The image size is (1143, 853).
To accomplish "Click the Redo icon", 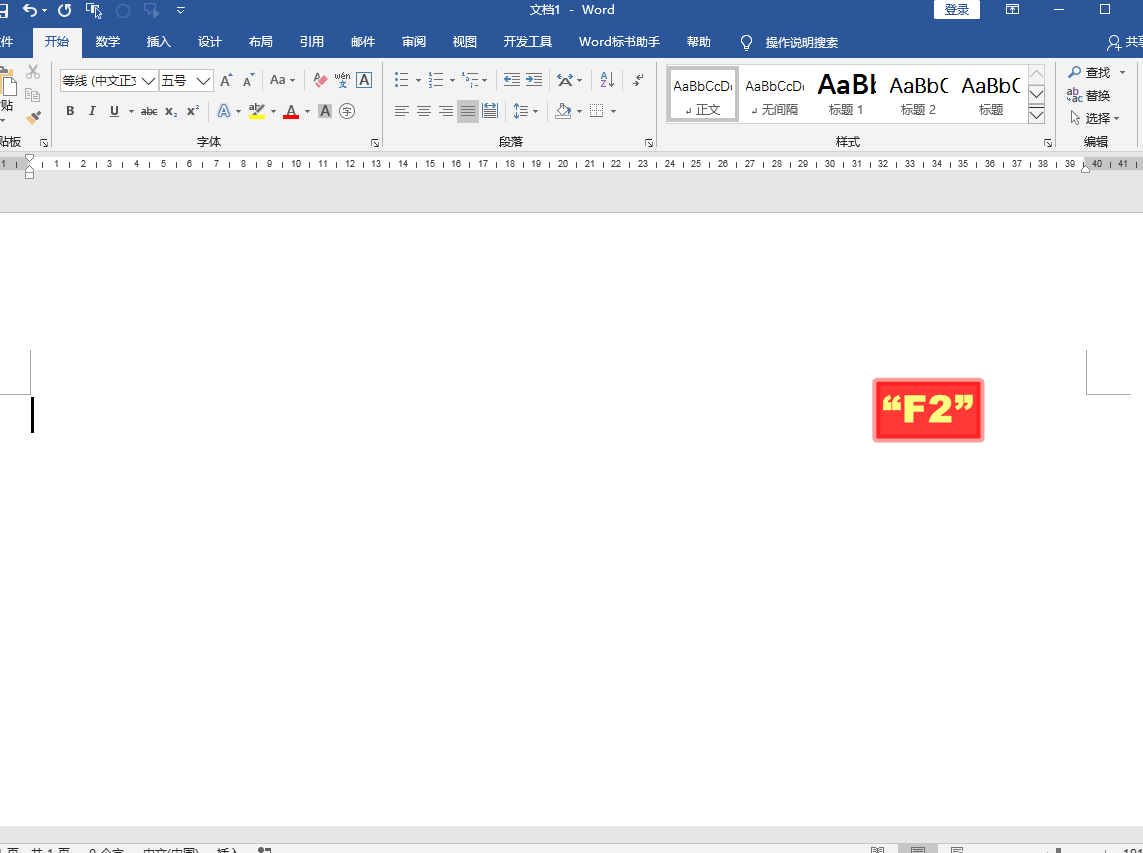I will point(64,10).
